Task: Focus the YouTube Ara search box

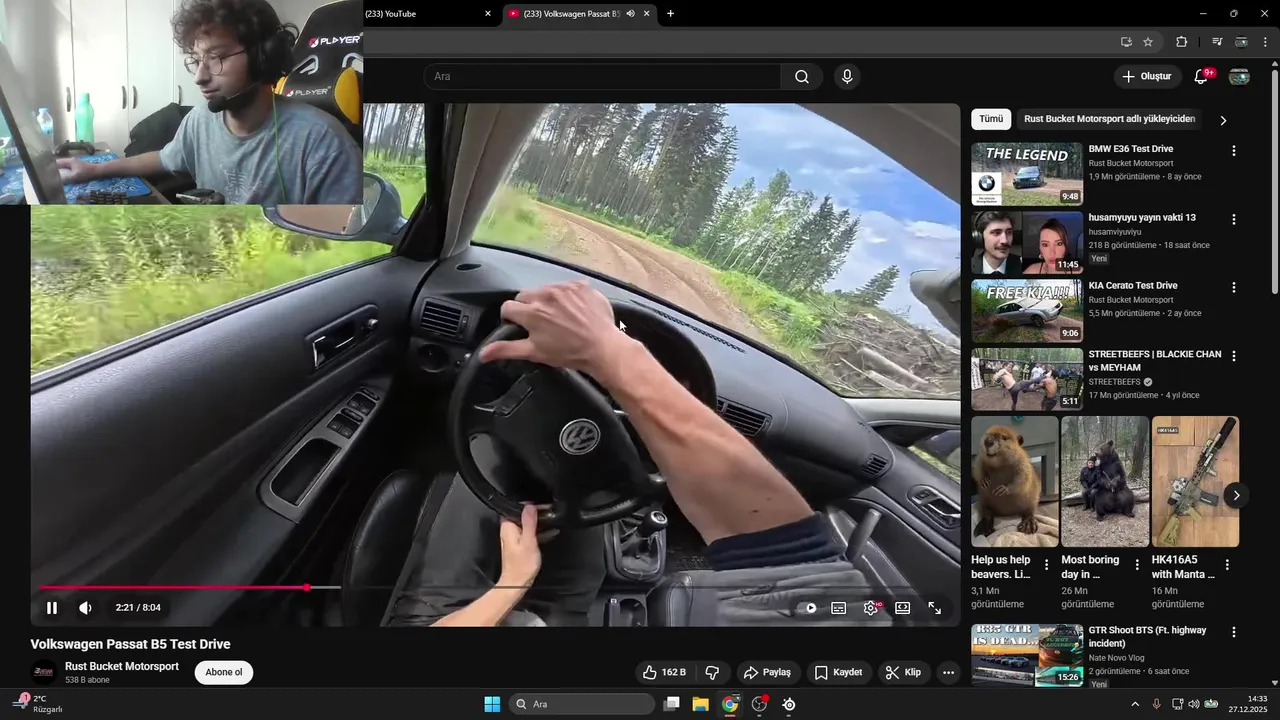Action: (602, 77)
